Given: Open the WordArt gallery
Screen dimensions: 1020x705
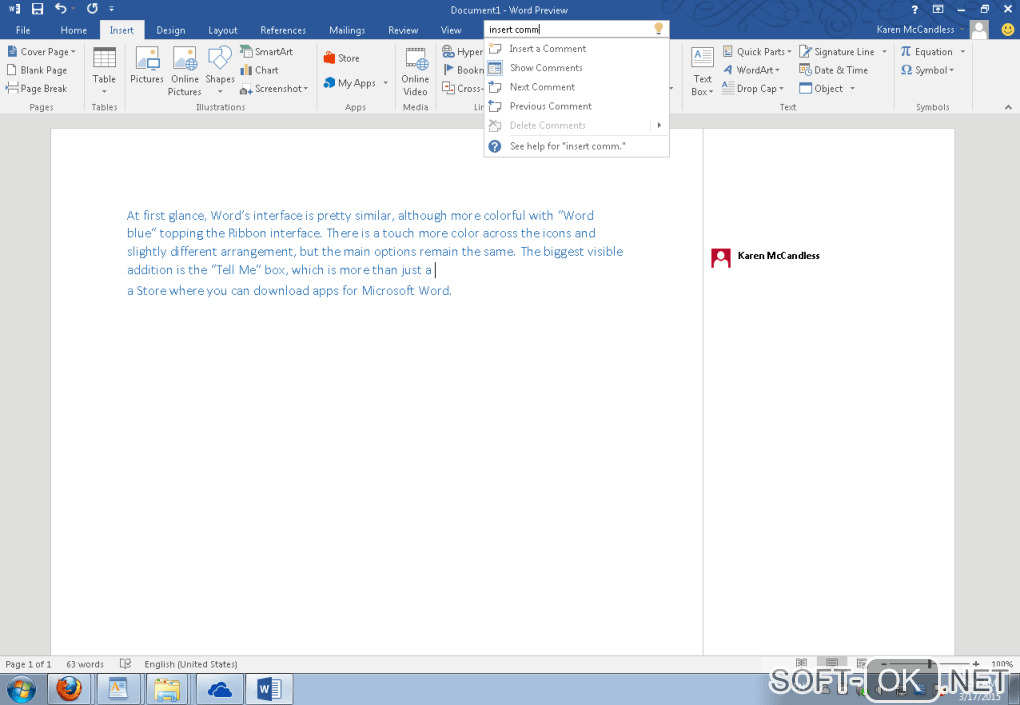Looking at the screenshot, I should (x=751, y=70).
